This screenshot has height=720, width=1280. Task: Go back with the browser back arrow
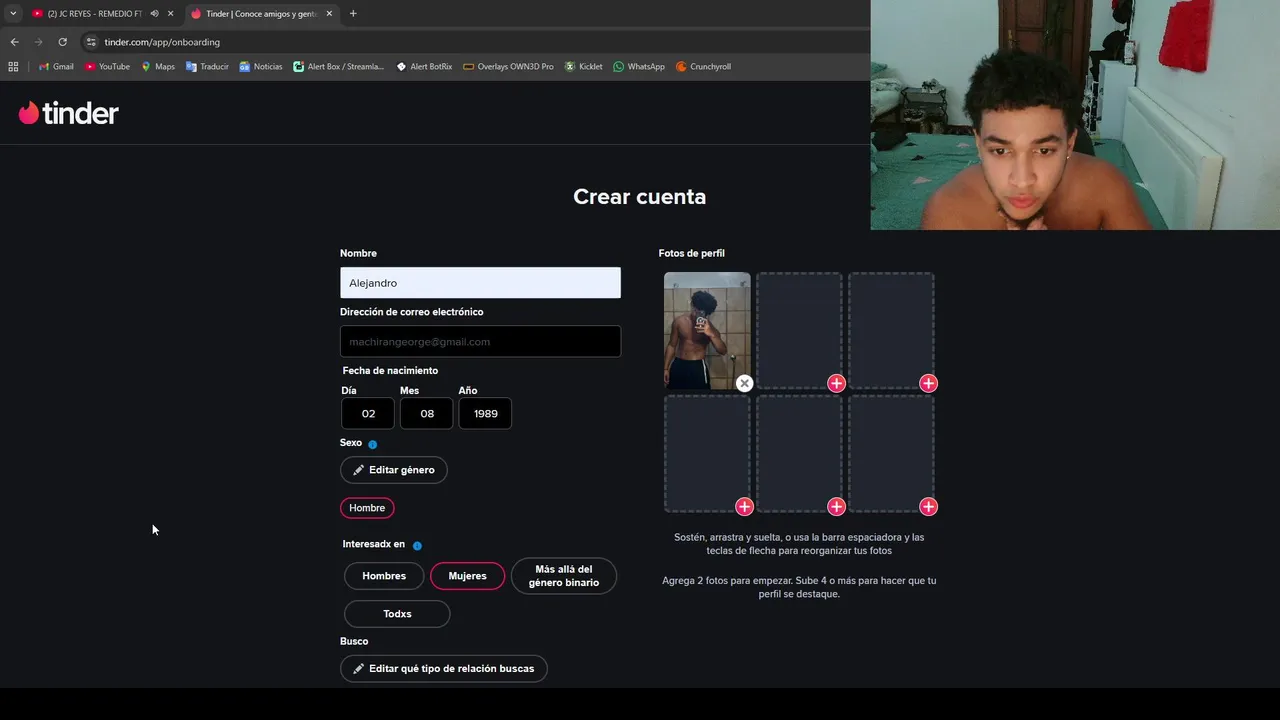click(x=14, y=42)
